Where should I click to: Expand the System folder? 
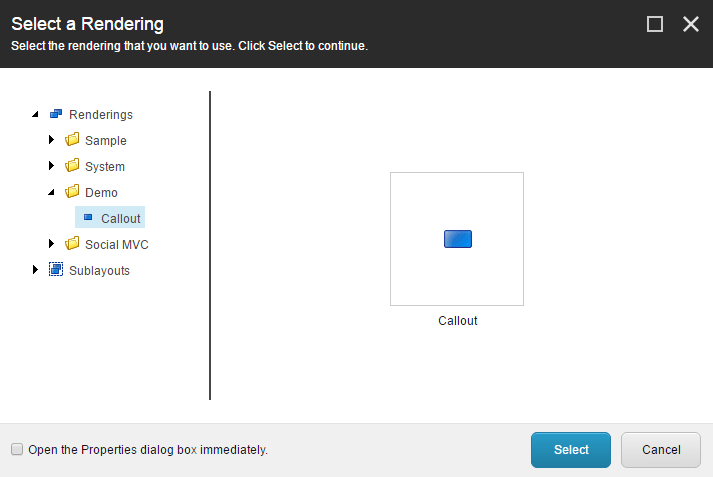52,166
